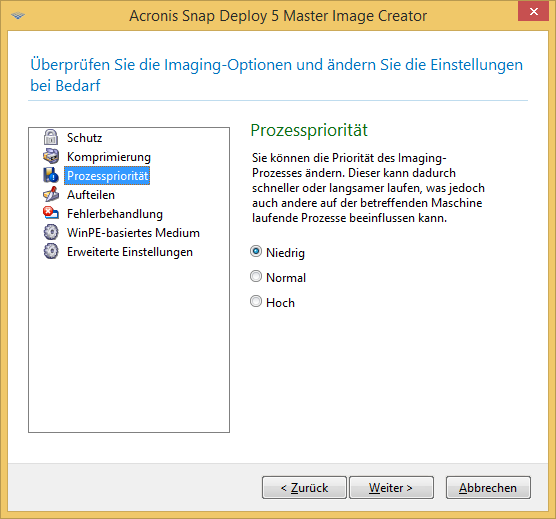The height and width of the screenshot is (519, 556).
Task: Open Erweiterte Einstellungen
Action: pyautogui.click(x=130, y=252)
